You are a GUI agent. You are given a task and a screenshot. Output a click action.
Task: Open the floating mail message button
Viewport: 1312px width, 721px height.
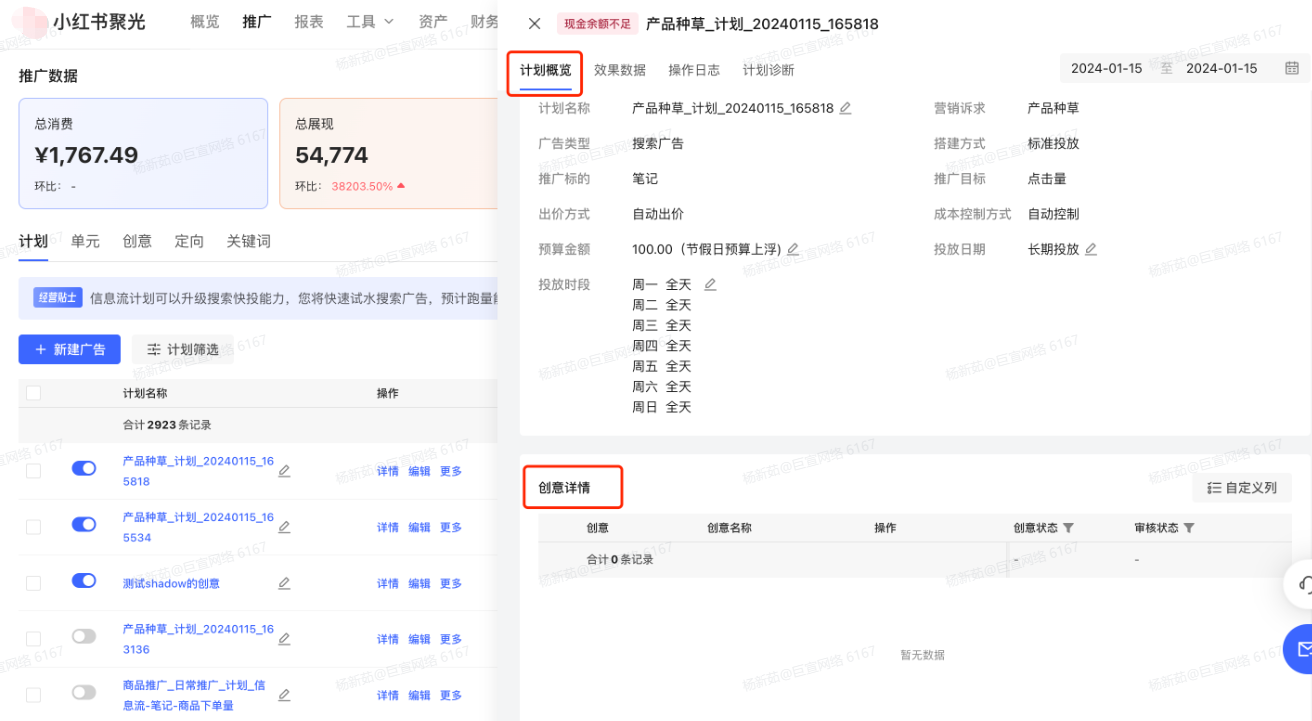[x=1300, y=650]
